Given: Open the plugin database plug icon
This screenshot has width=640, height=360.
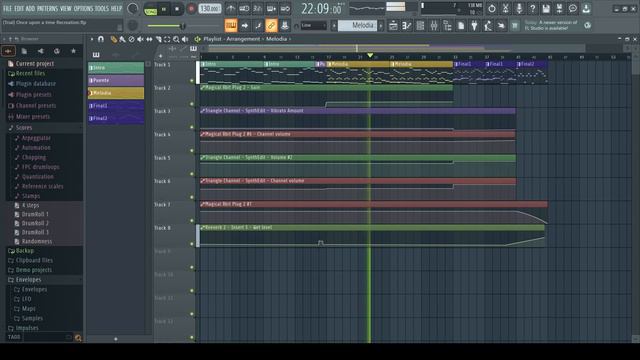Looking at the screenshot, I should tap(474, 26).
